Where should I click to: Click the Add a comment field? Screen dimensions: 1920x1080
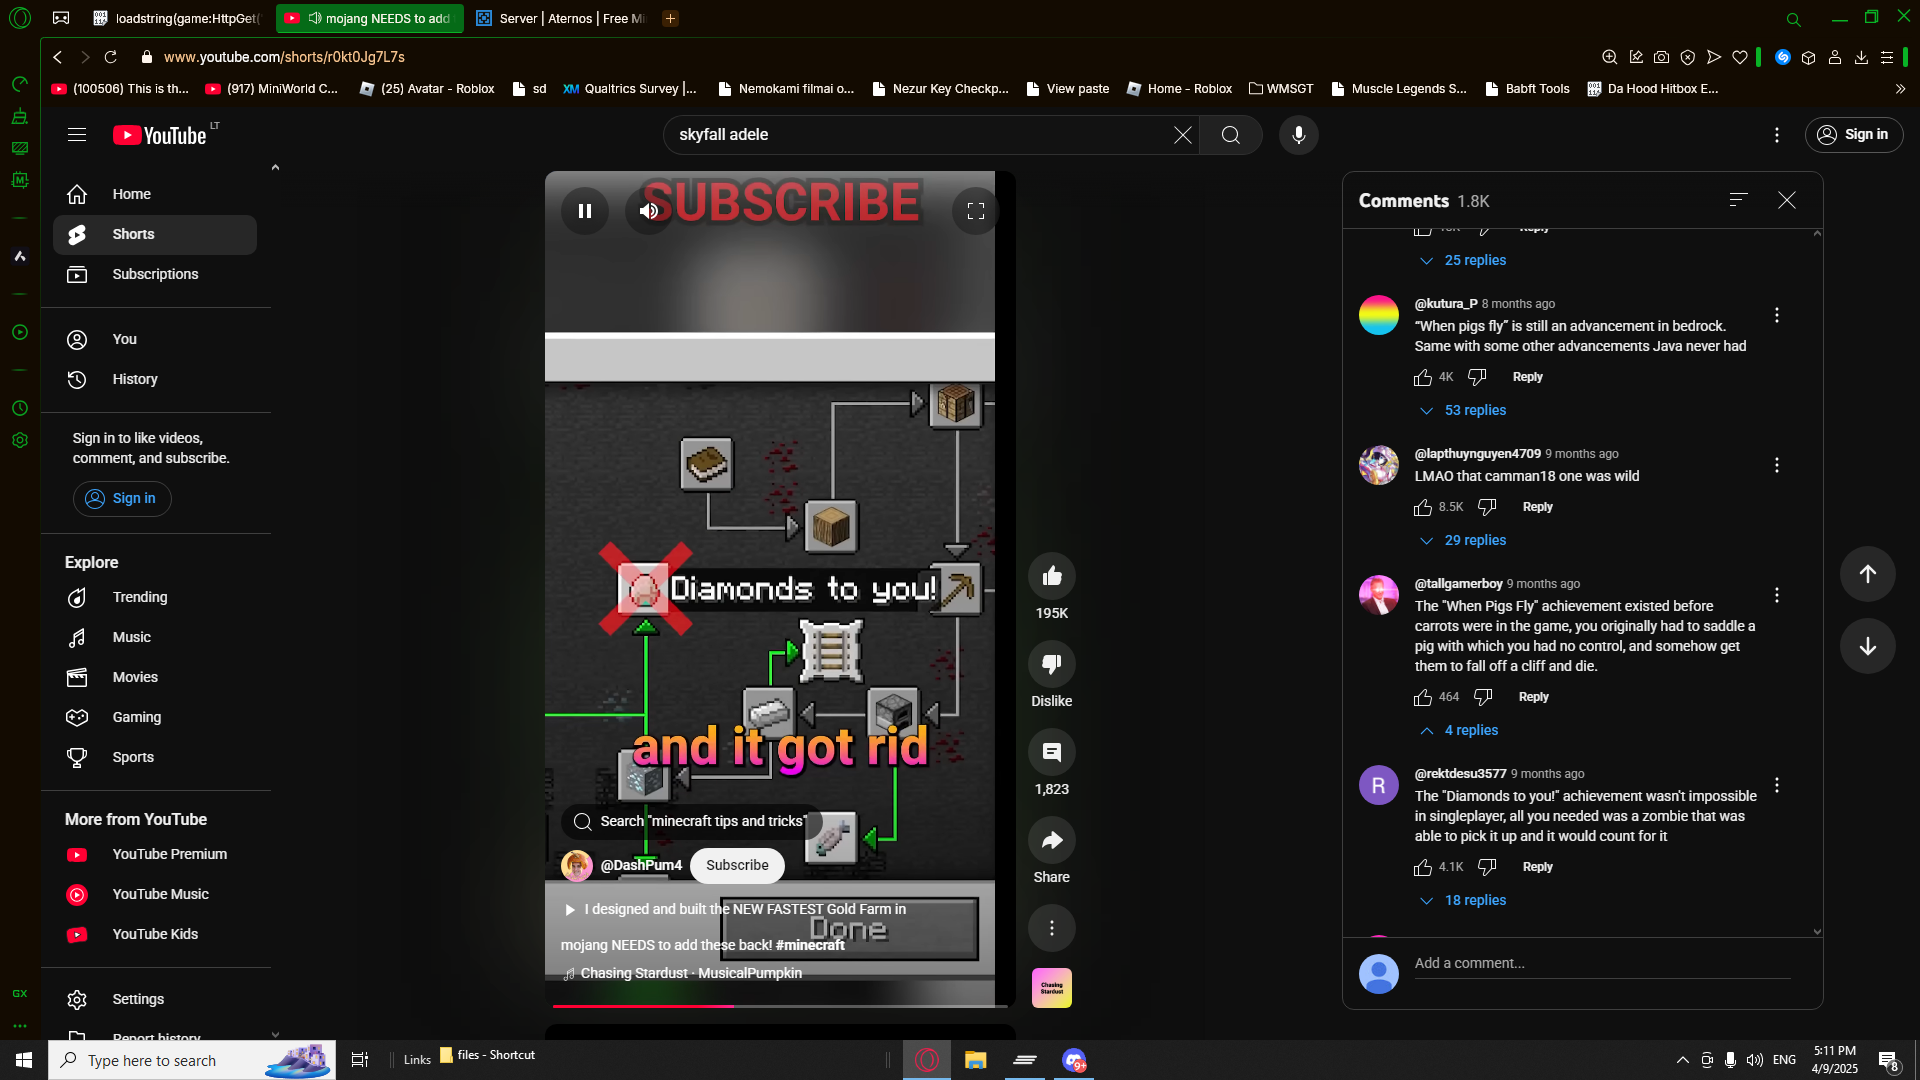click(x=1602, y=964)
